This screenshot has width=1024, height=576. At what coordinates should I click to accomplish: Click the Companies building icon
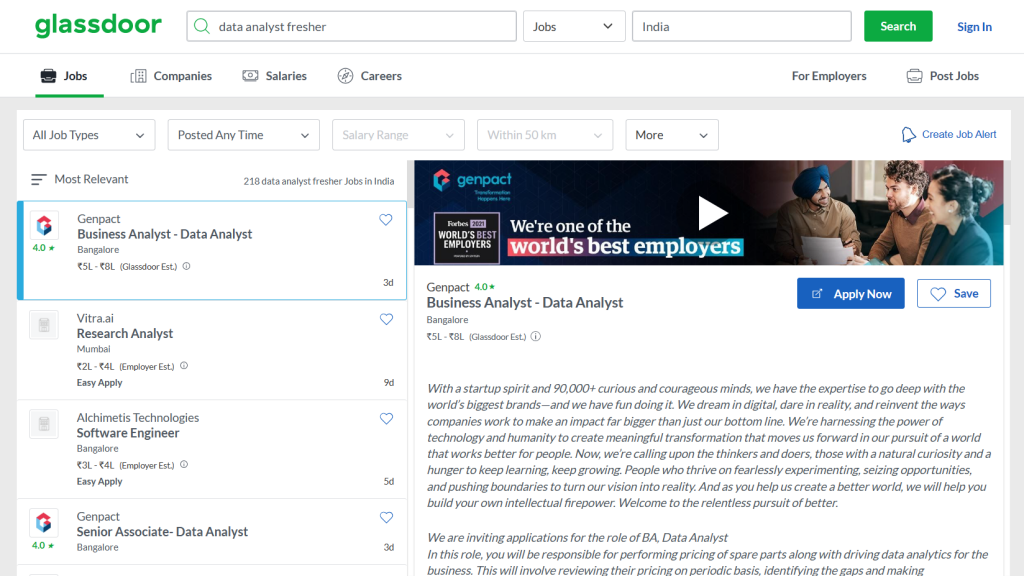coord(138,76)
